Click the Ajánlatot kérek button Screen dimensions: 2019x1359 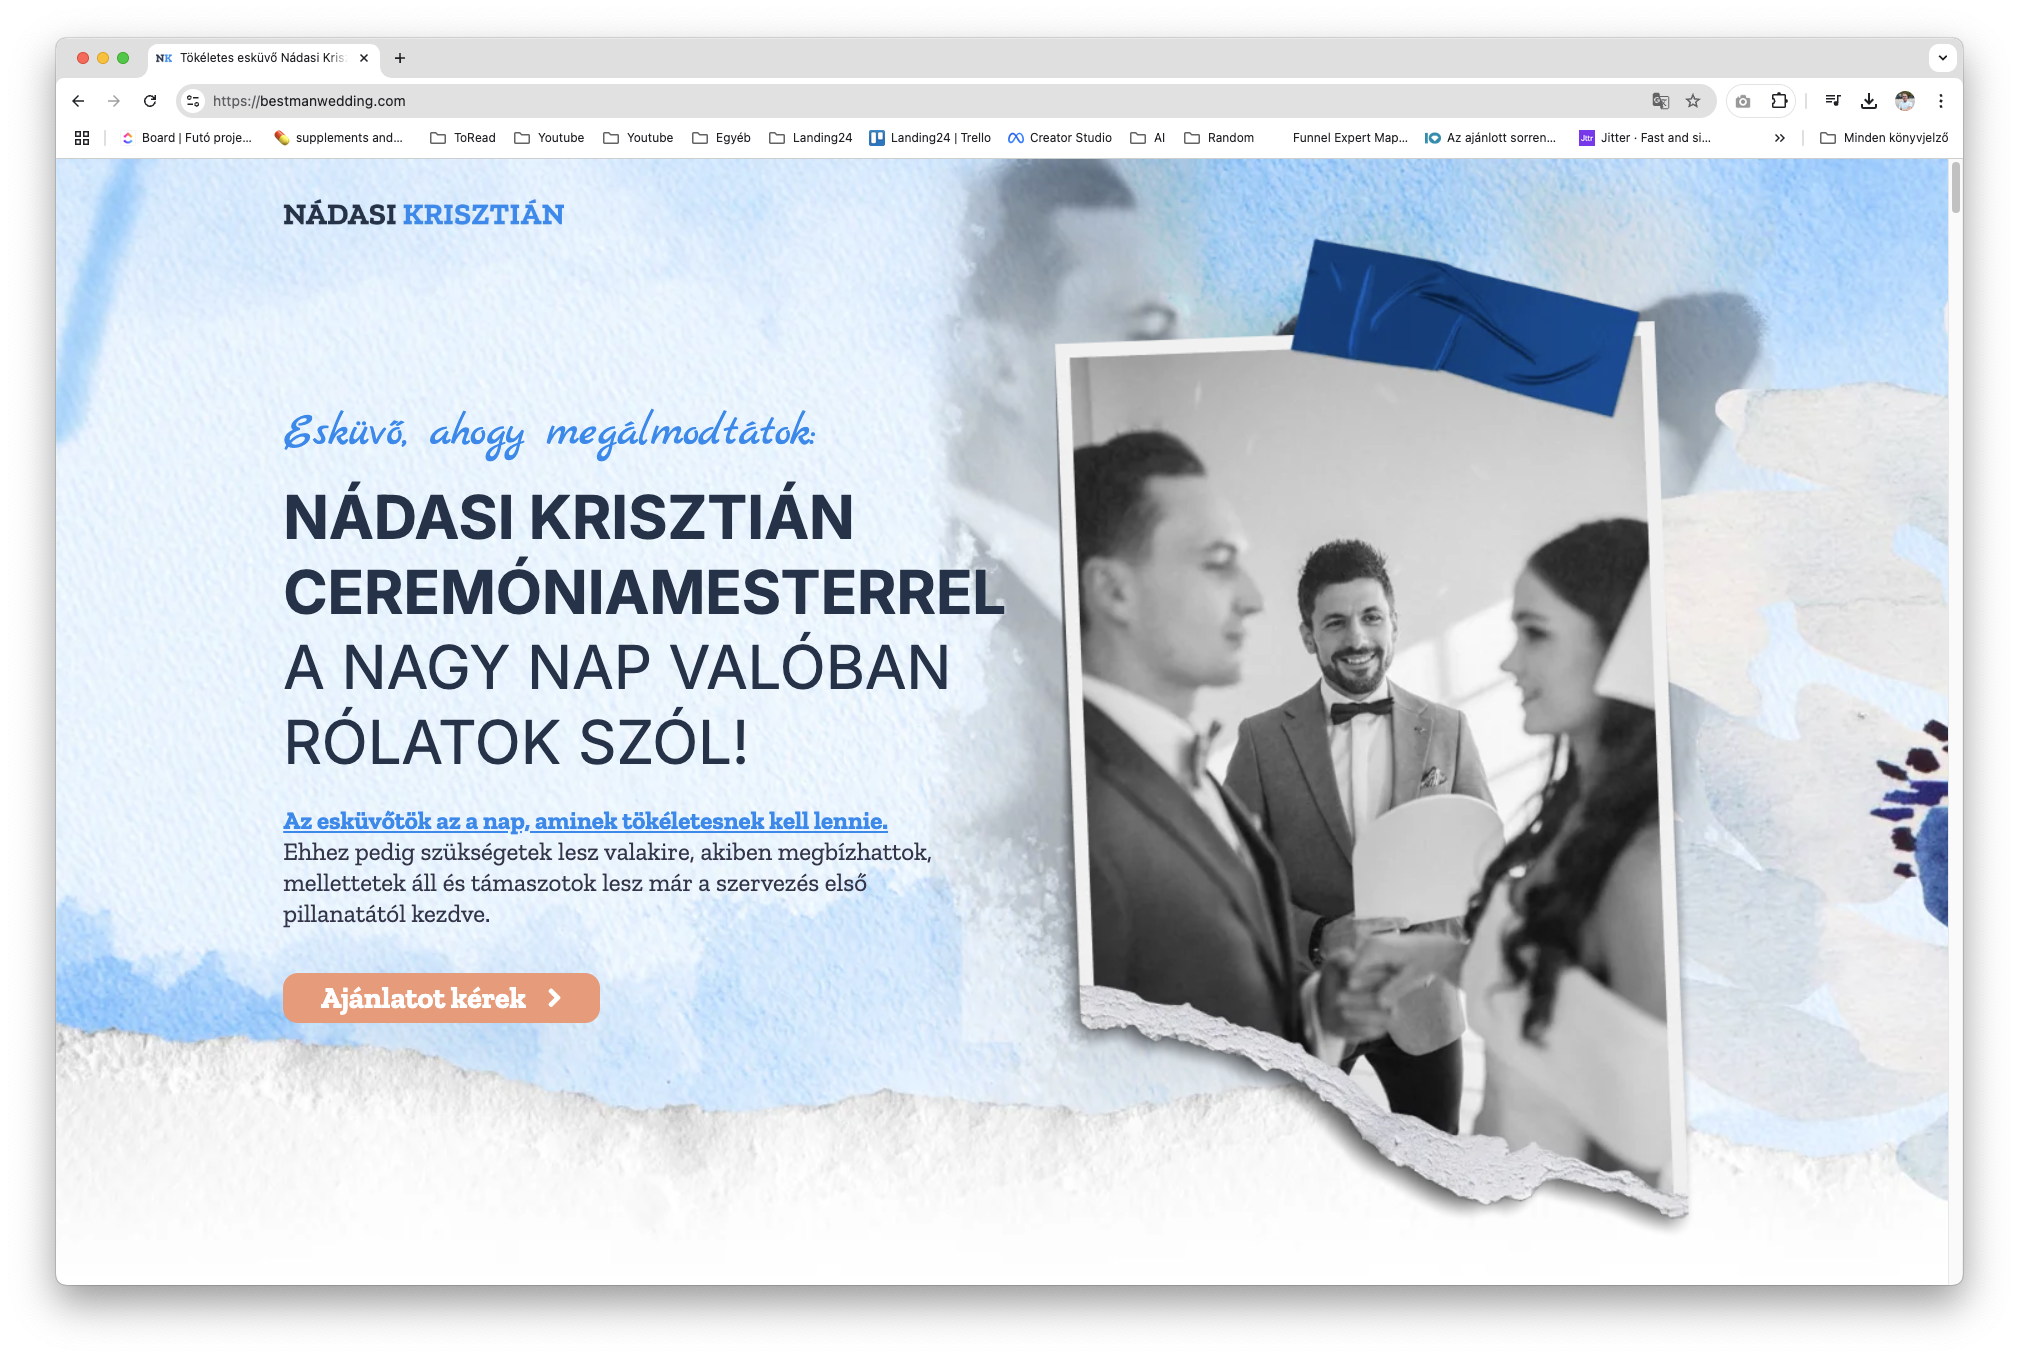[440, 997]
